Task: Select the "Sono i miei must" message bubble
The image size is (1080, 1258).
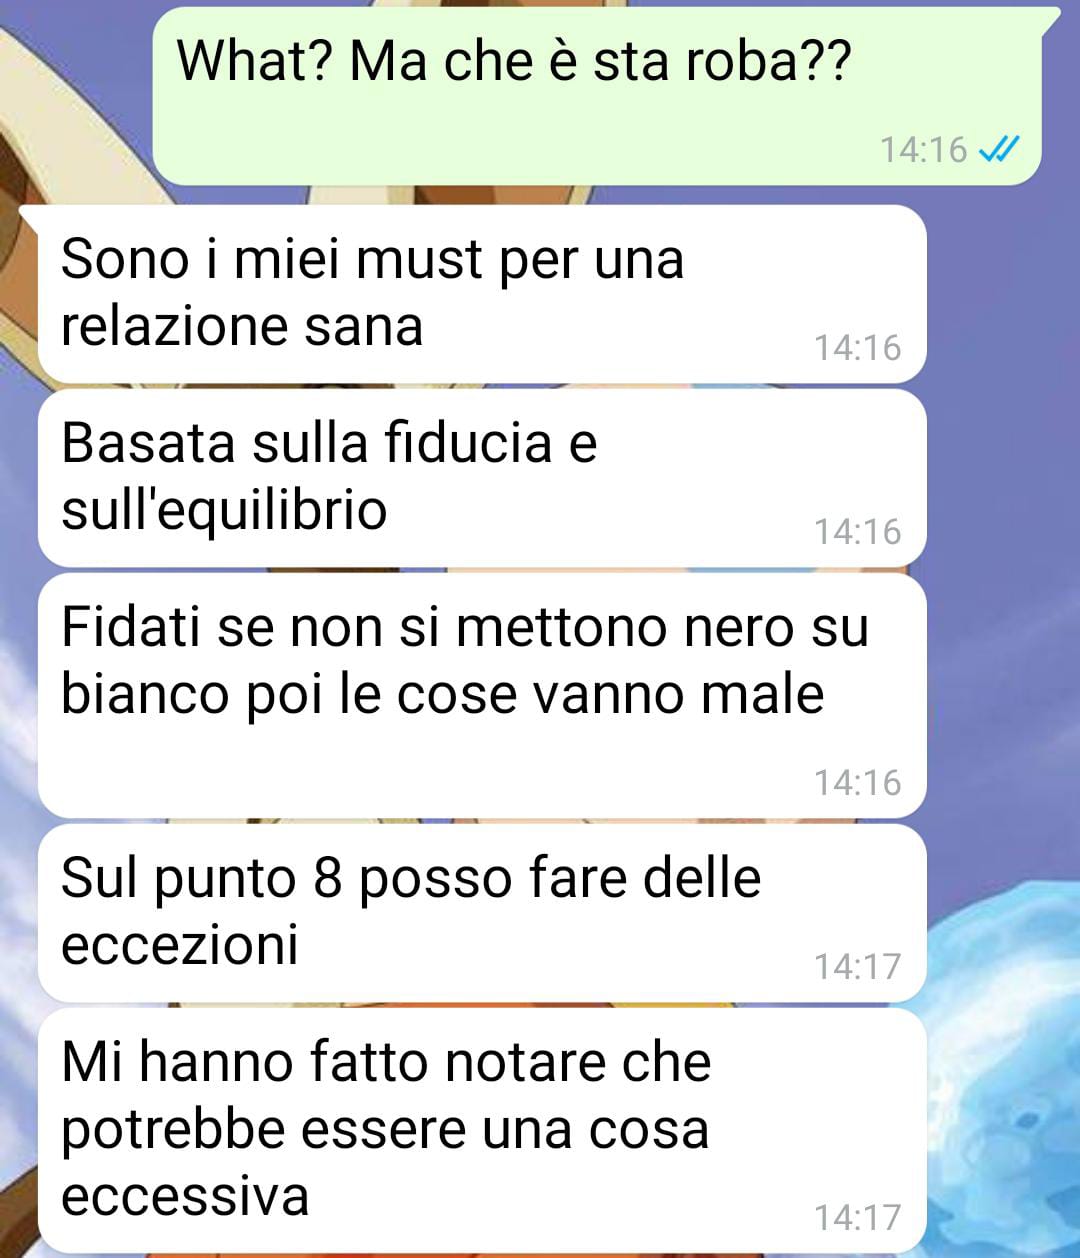Action: (x=482, y=294)
